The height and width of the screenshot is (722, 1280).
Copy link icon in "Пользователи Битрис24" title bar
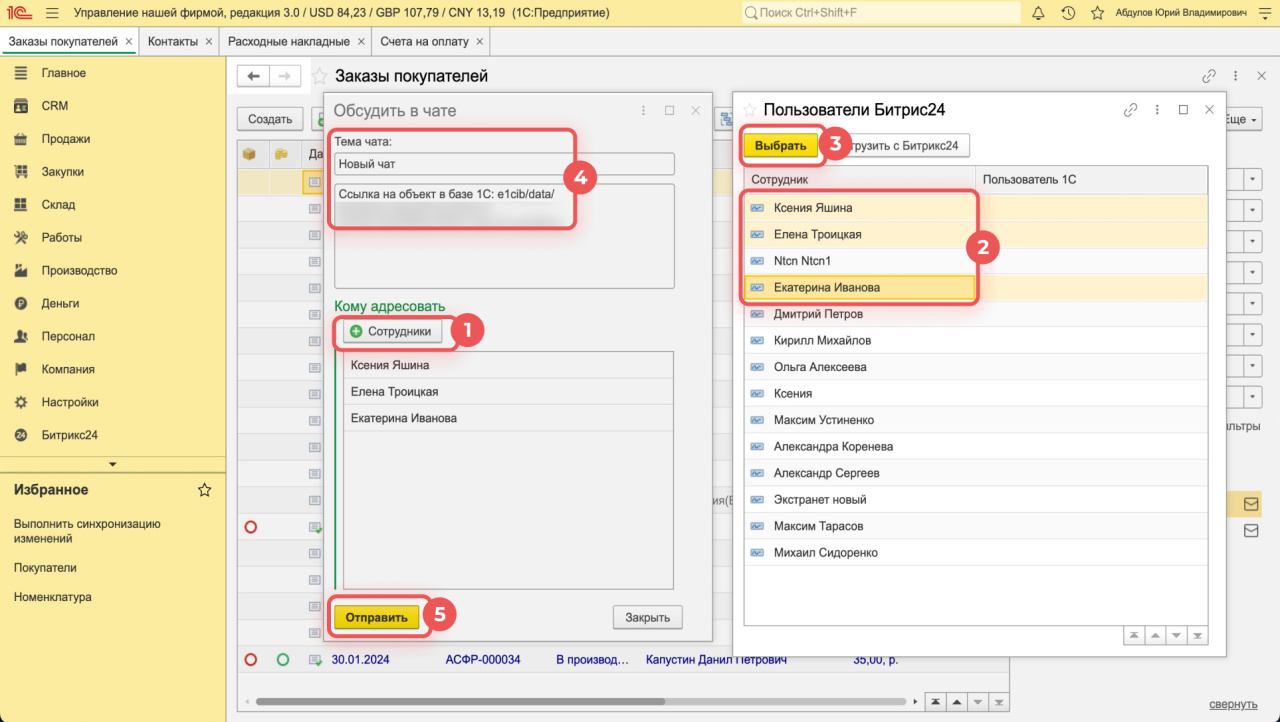1130,110
